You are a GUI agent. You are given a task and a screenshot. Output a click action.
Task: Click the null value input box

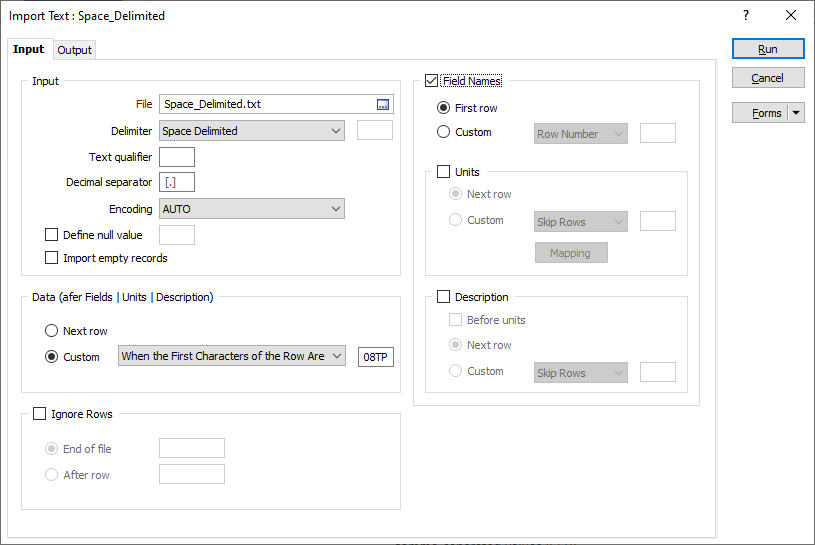pyautogui.click(x=177, y=235)
